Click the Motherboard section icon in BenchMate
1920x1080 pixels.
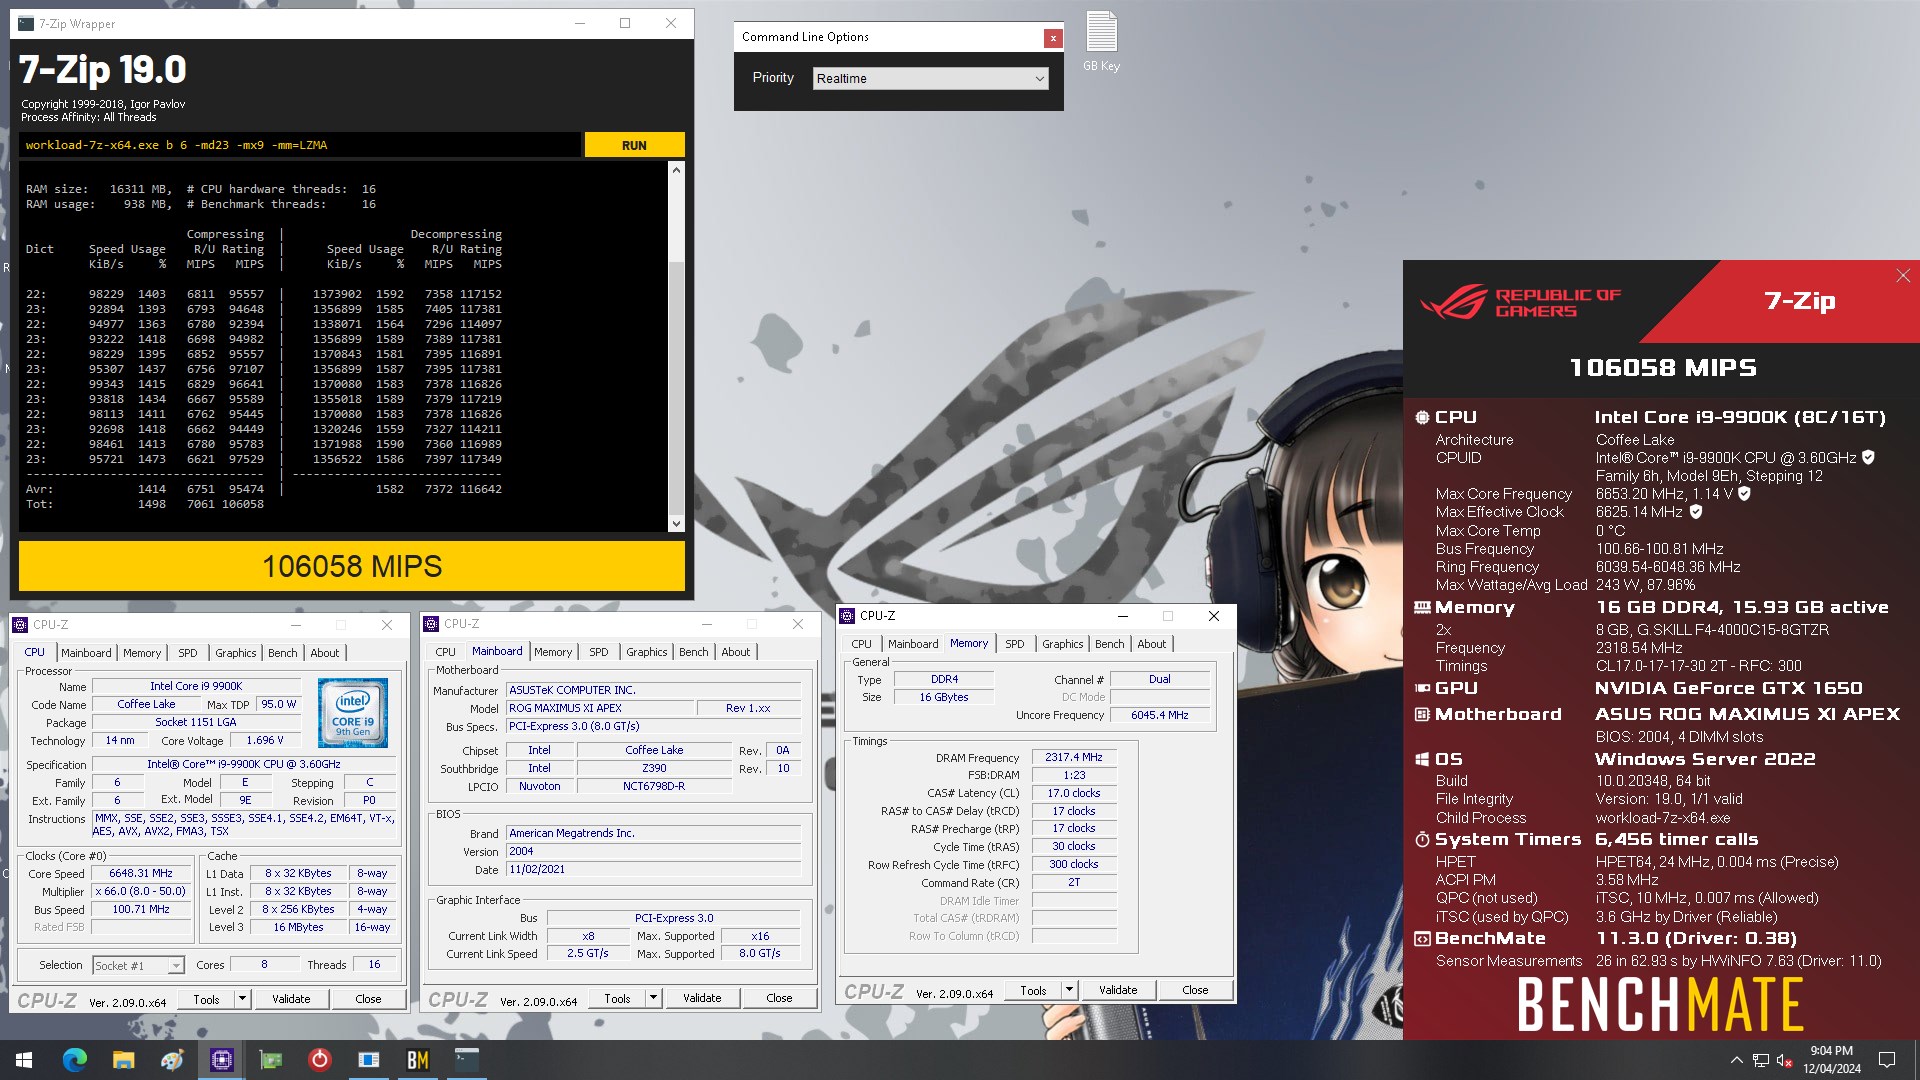point(1422,714)
